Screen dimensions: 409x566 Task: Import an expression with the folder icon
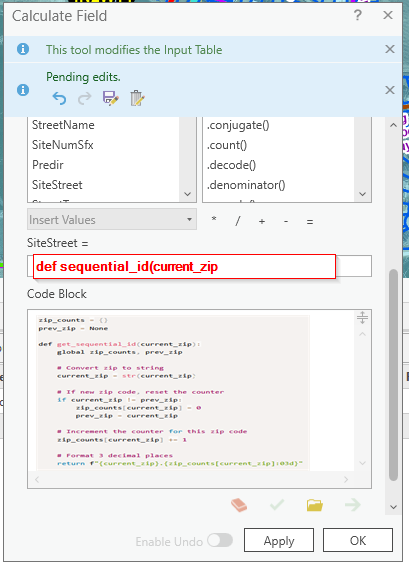click(x=314, y=505)
